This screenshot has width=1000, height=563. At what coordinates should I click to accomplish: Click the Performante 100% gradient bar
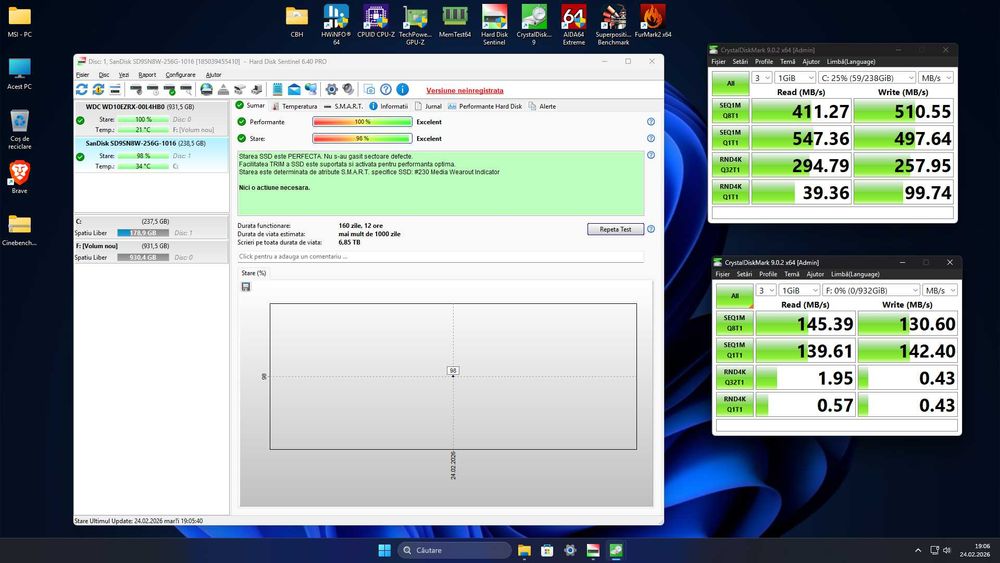pyautogui.click(x=362, y=122)
